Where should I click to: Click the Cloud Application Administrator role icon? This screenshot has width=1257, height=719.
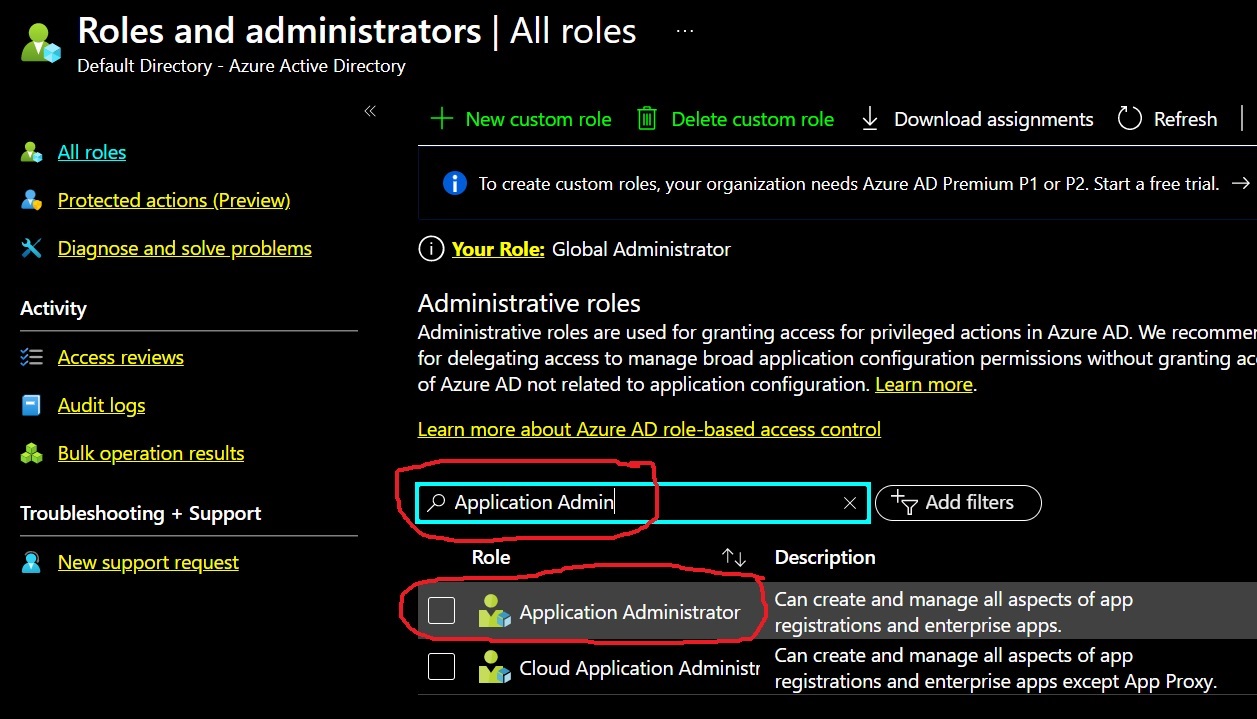click(494, 667)
